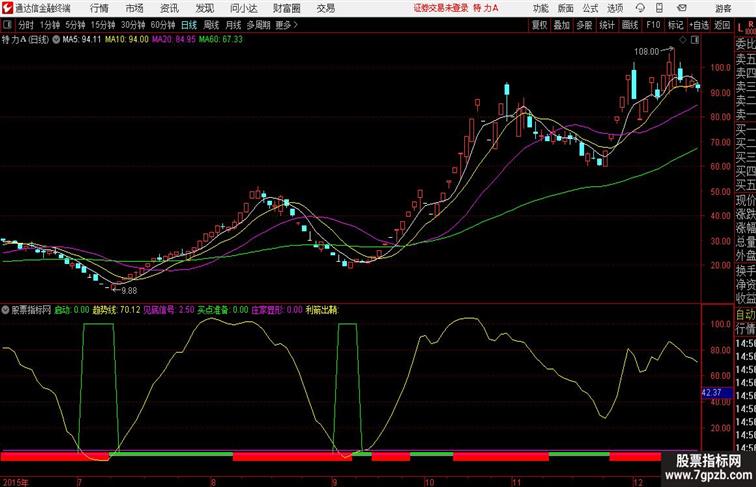Click the 特力A (日线) chart title

click(x=25, y=40)
